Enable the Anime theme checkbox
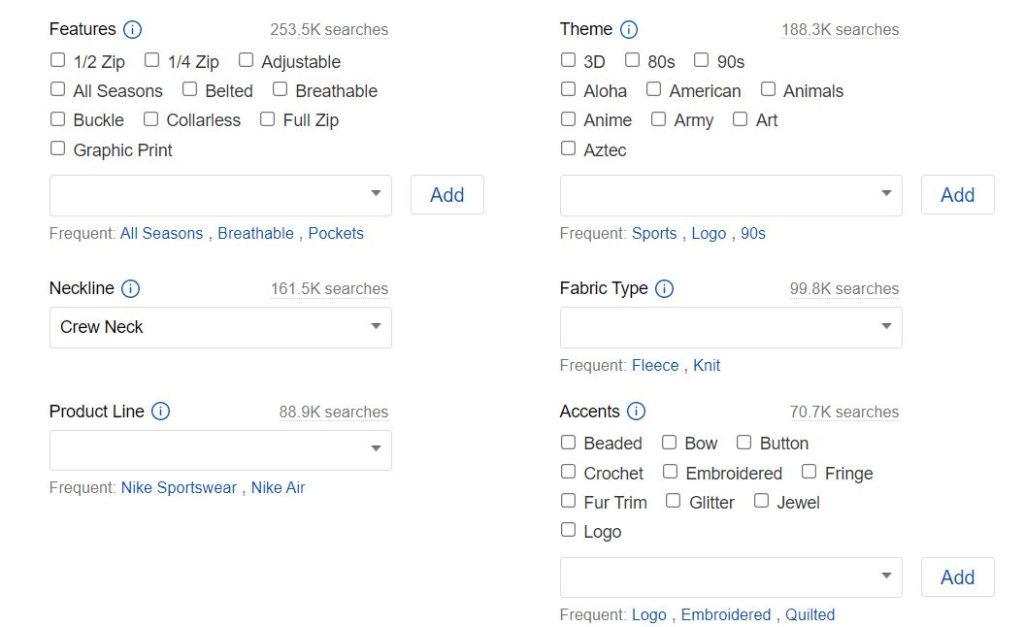The height and width of the screenshot is (627, 1024). point(568,120)
